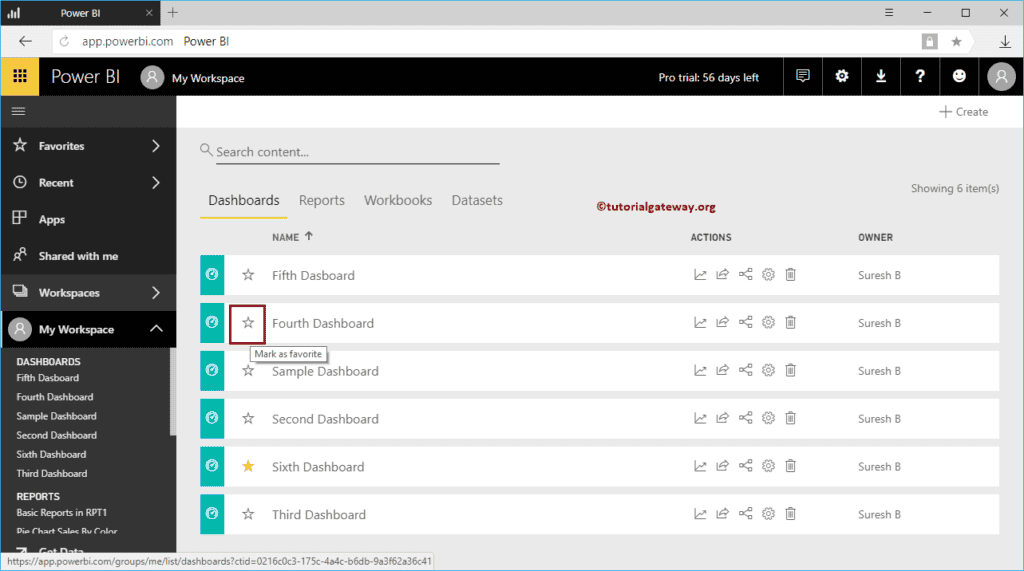Reload the page with refresh icon
1024x571 pixels.
(64, 42)
